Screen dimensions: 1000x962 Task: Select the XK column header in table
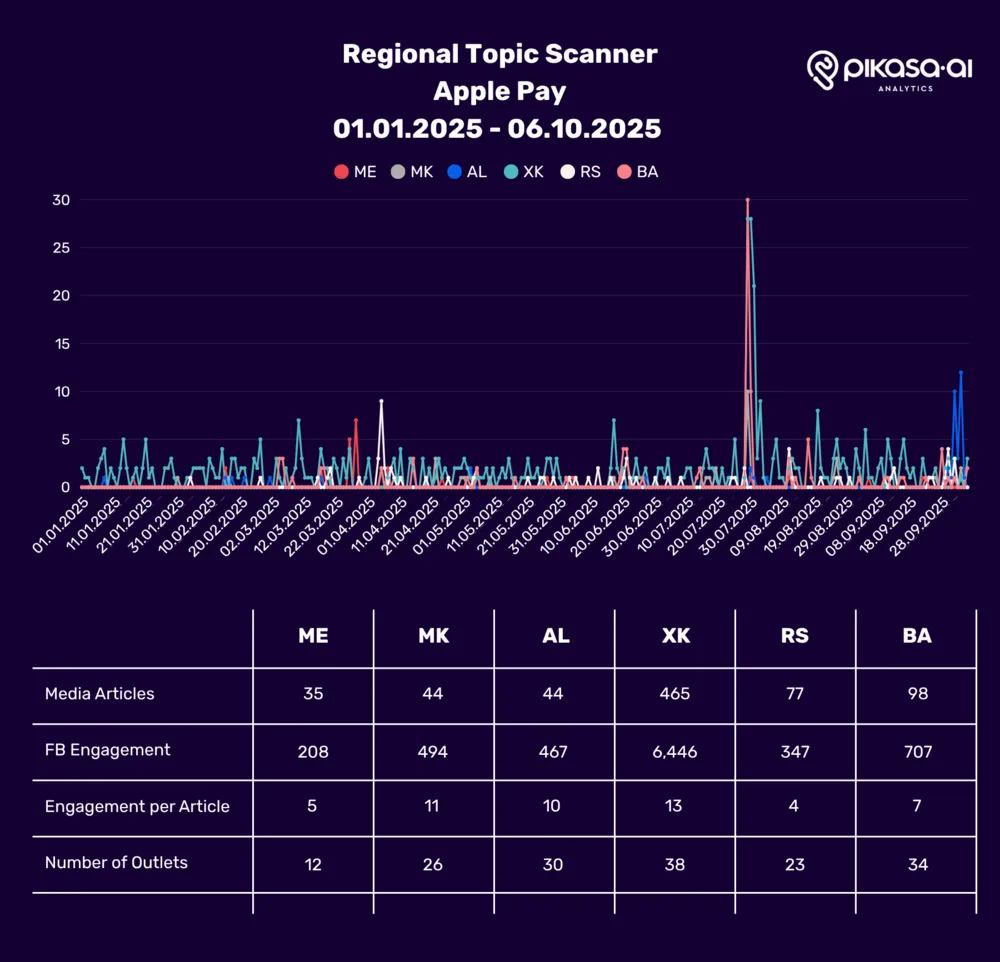pos(675,637)
